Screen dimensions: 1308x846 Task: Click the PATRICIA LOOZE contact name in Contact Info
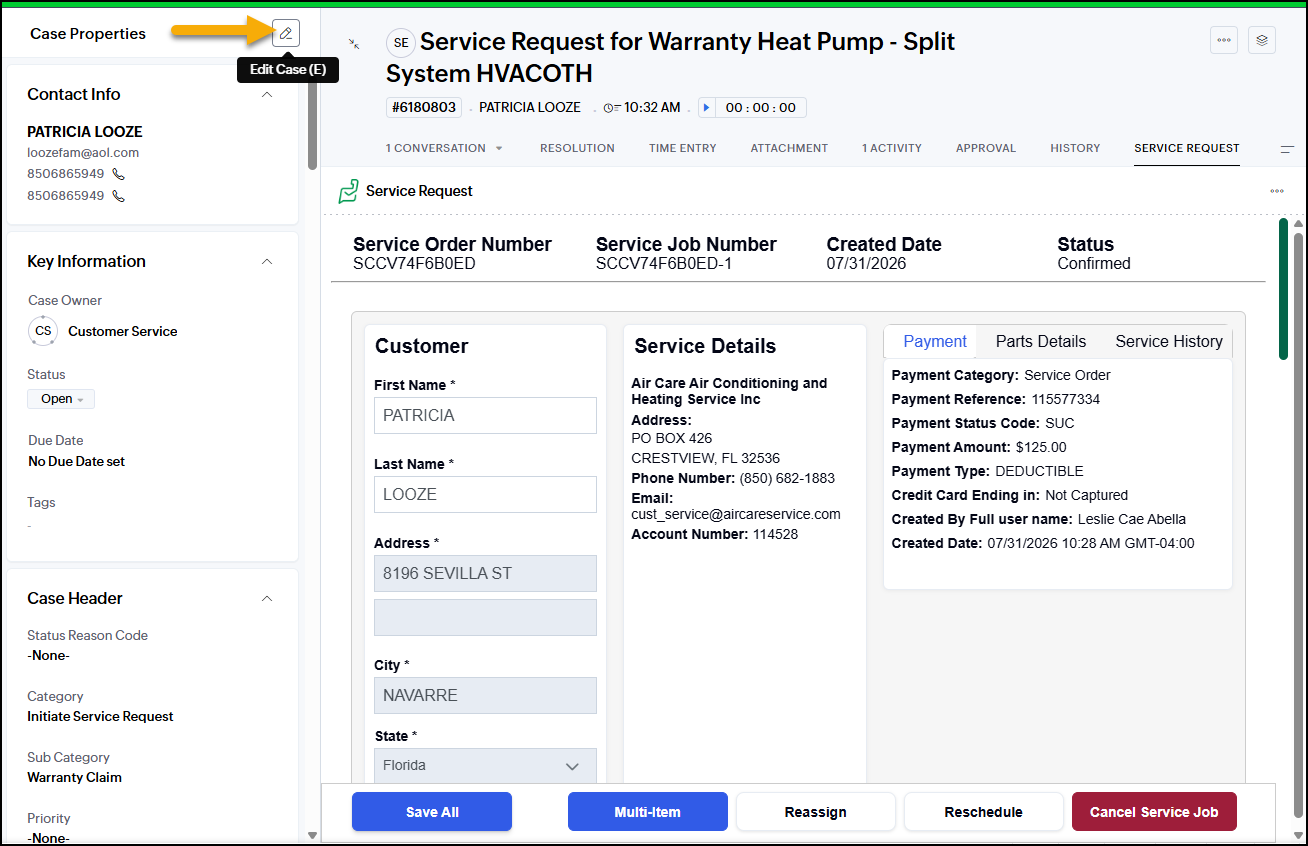click(85, 132)
